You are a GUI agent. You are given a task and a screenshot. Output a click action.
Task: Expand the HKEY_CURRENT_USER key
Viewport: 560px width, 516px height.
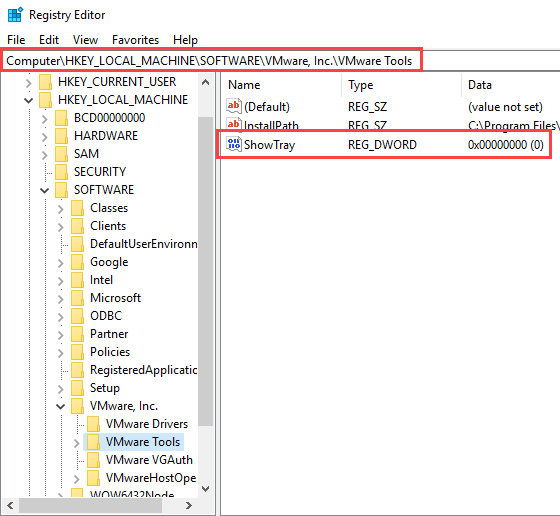(x=29, y=83)
